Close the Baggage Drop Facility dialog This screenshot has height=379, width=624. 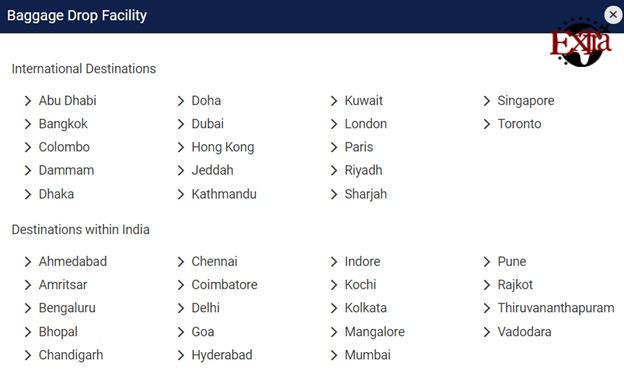[613, 15]
